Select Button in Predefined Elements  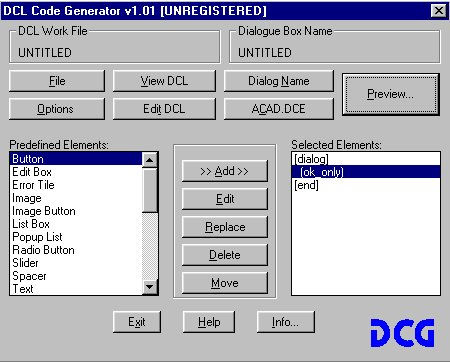[x=76, y=159]
